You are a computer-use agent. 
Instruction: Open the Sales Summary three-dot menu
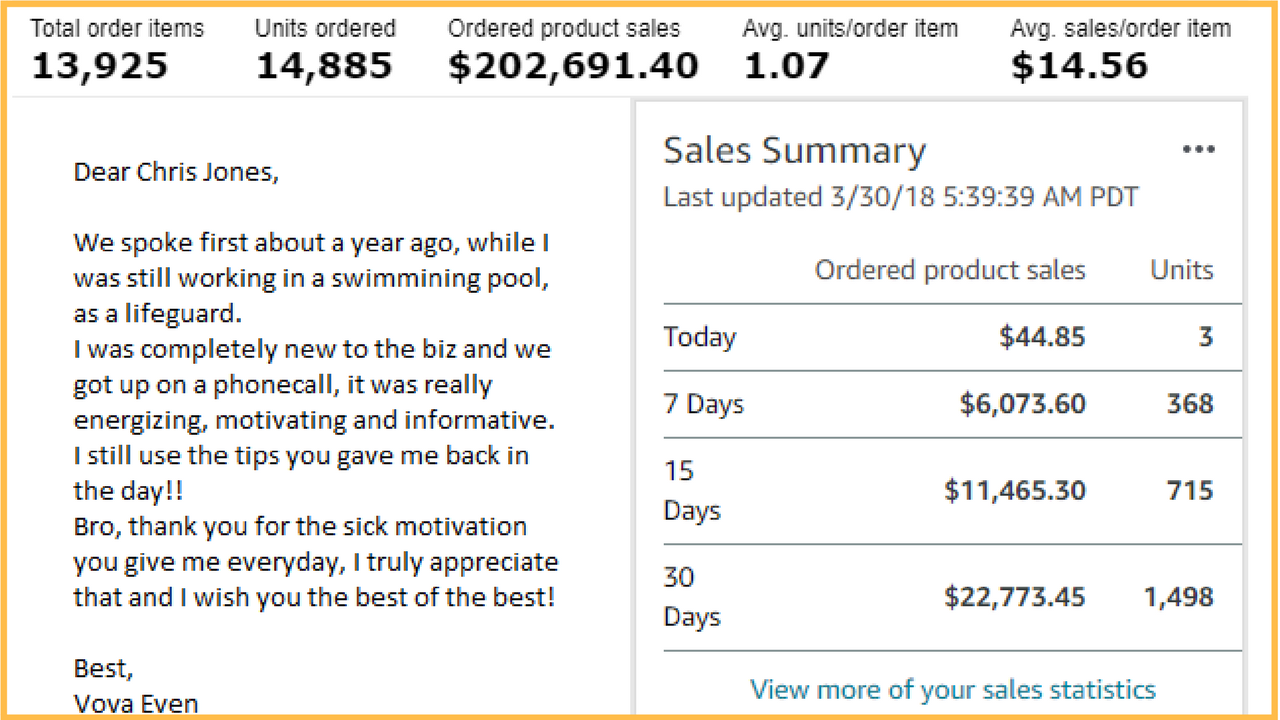tap(1198, 150)
